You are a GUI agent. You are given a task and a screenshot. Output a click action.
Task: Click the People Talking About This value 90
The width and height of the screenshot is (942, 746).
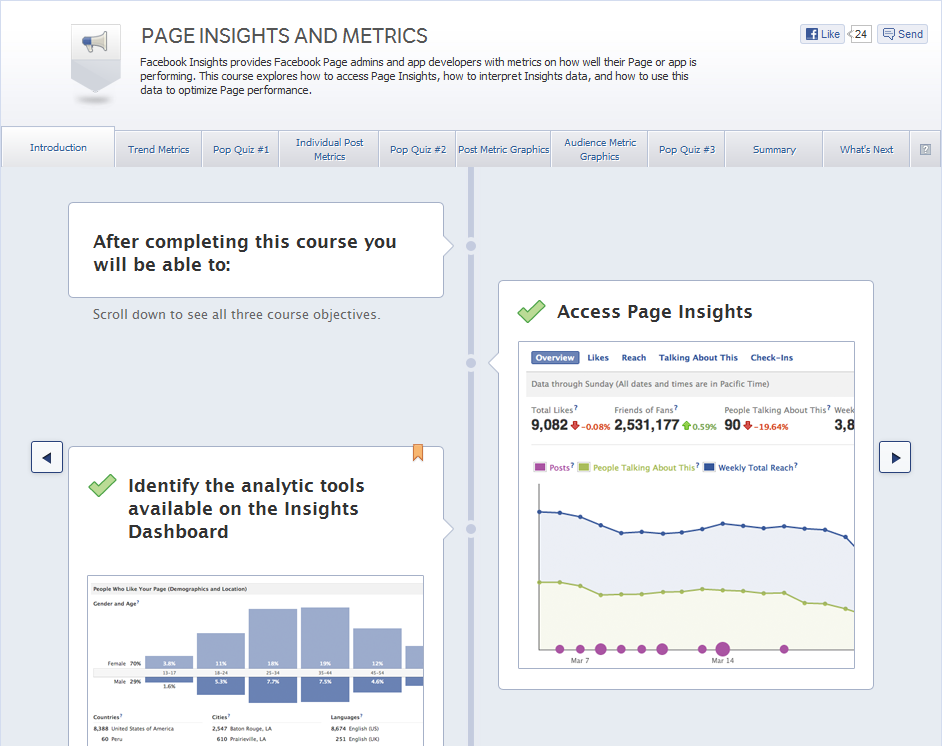[732, 425]
